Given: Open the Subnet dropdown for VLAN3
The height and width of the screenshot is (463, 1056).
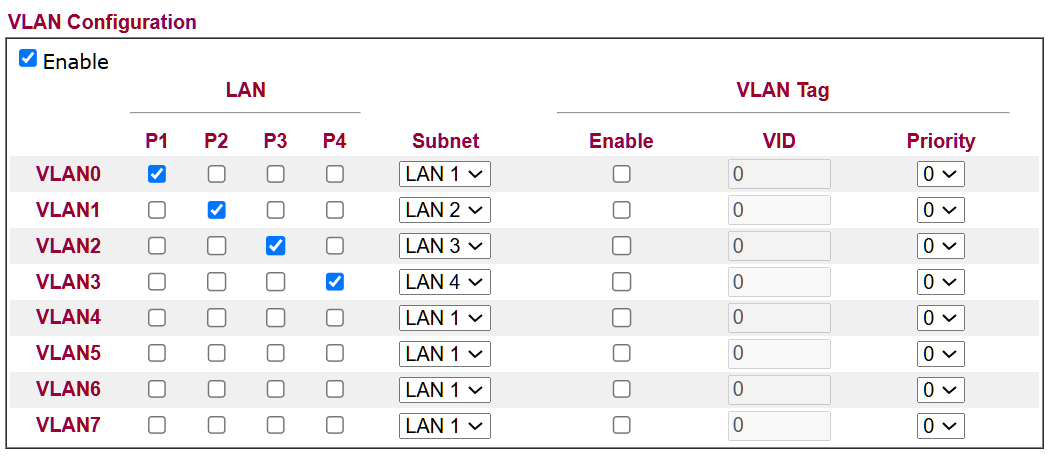Looking at the screenshot, I should tap(445, 282).
